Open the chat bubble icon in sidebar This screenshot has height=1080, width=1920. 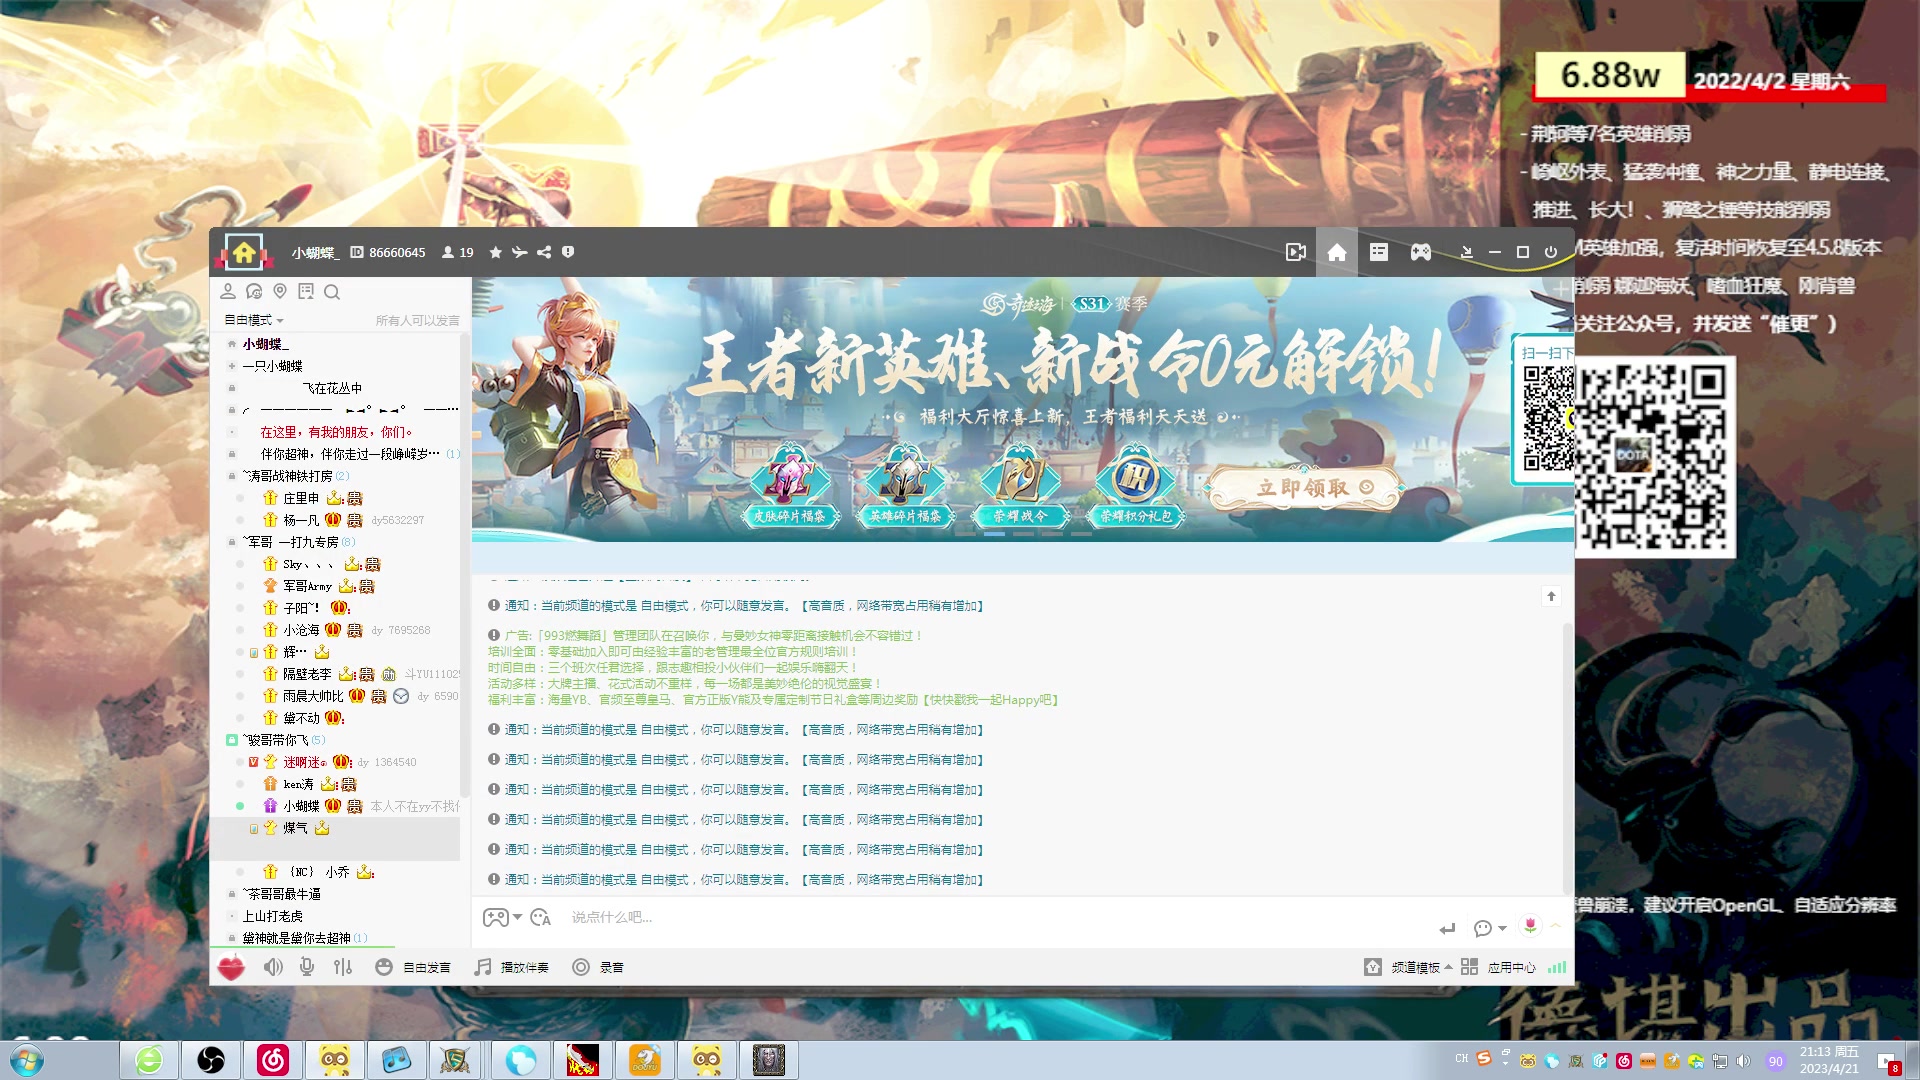click(254, 292)
